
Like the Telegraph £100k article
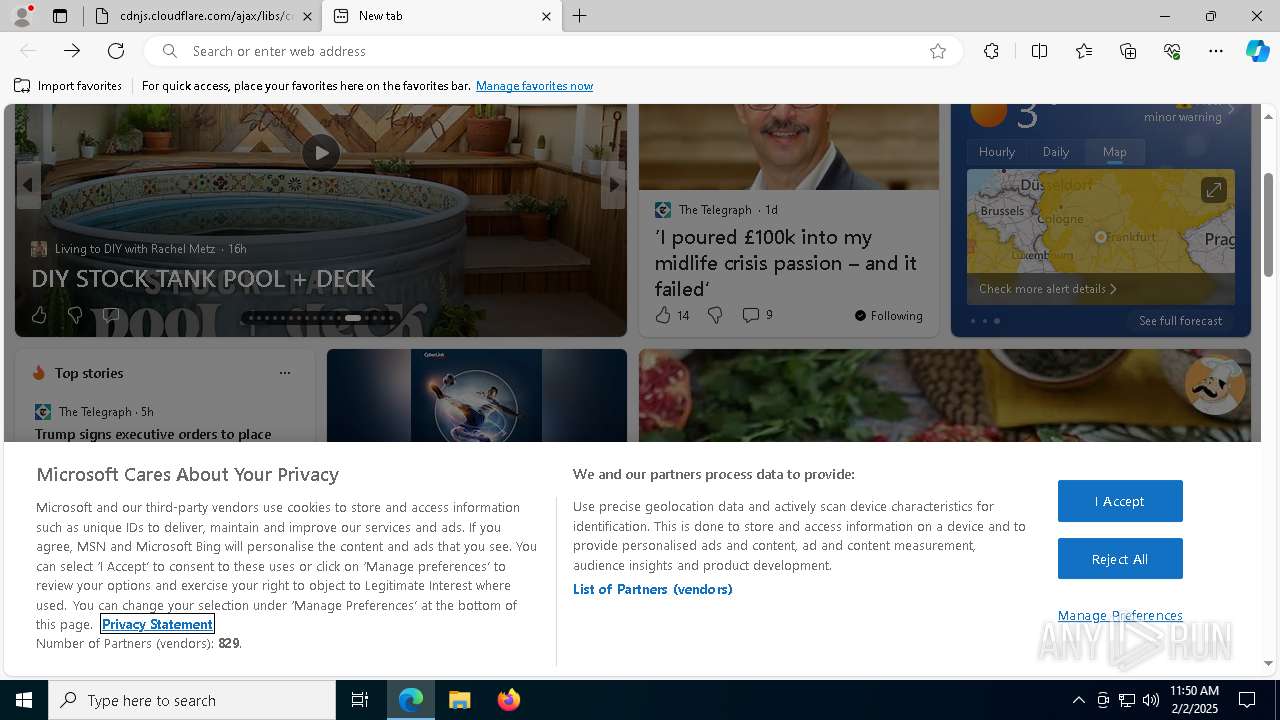point(672,315)
